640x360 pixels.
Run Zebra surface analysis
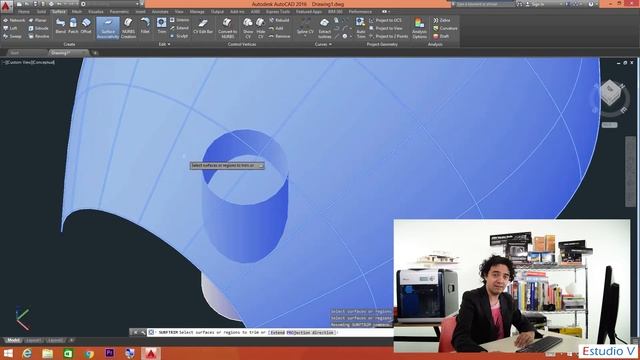tap(442, 20)
